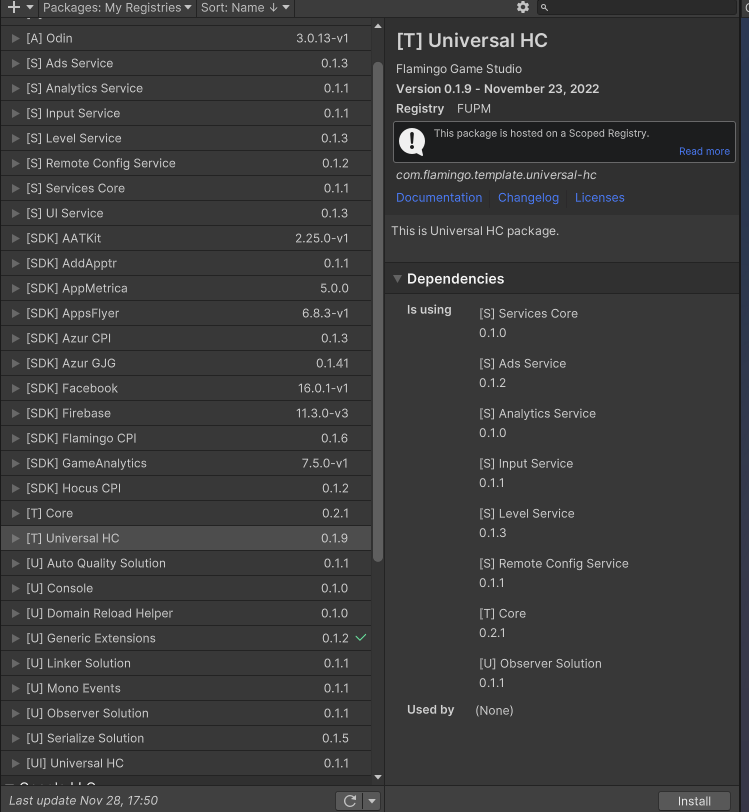Click FUPM registry name

pyautogui.click(x=473, y=109)
